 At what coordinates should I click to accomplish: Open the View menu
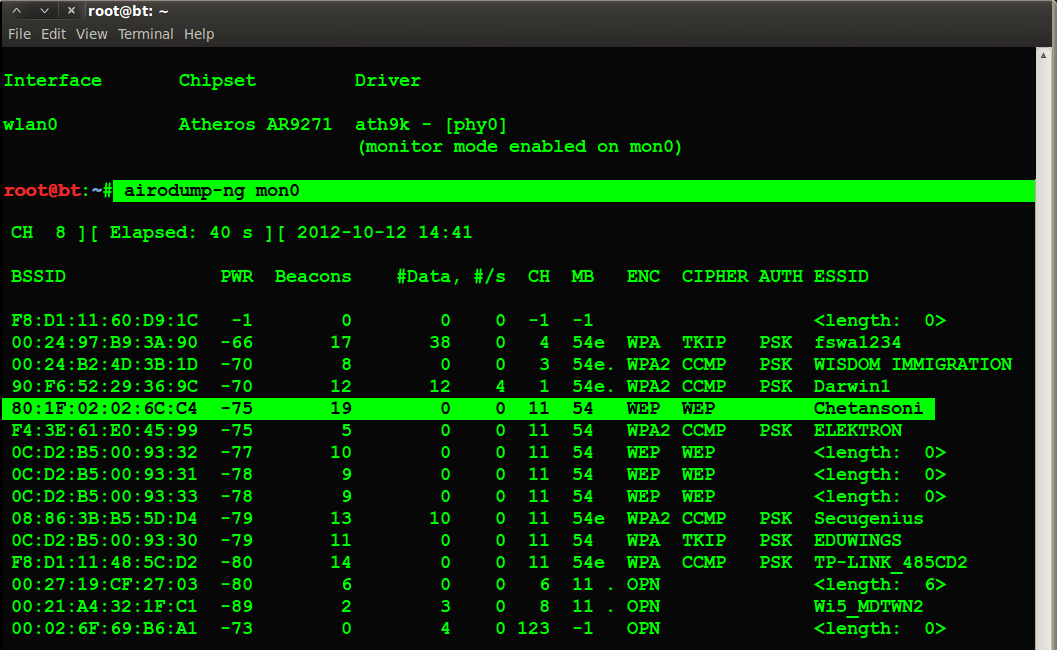click(x=91, y=34)
